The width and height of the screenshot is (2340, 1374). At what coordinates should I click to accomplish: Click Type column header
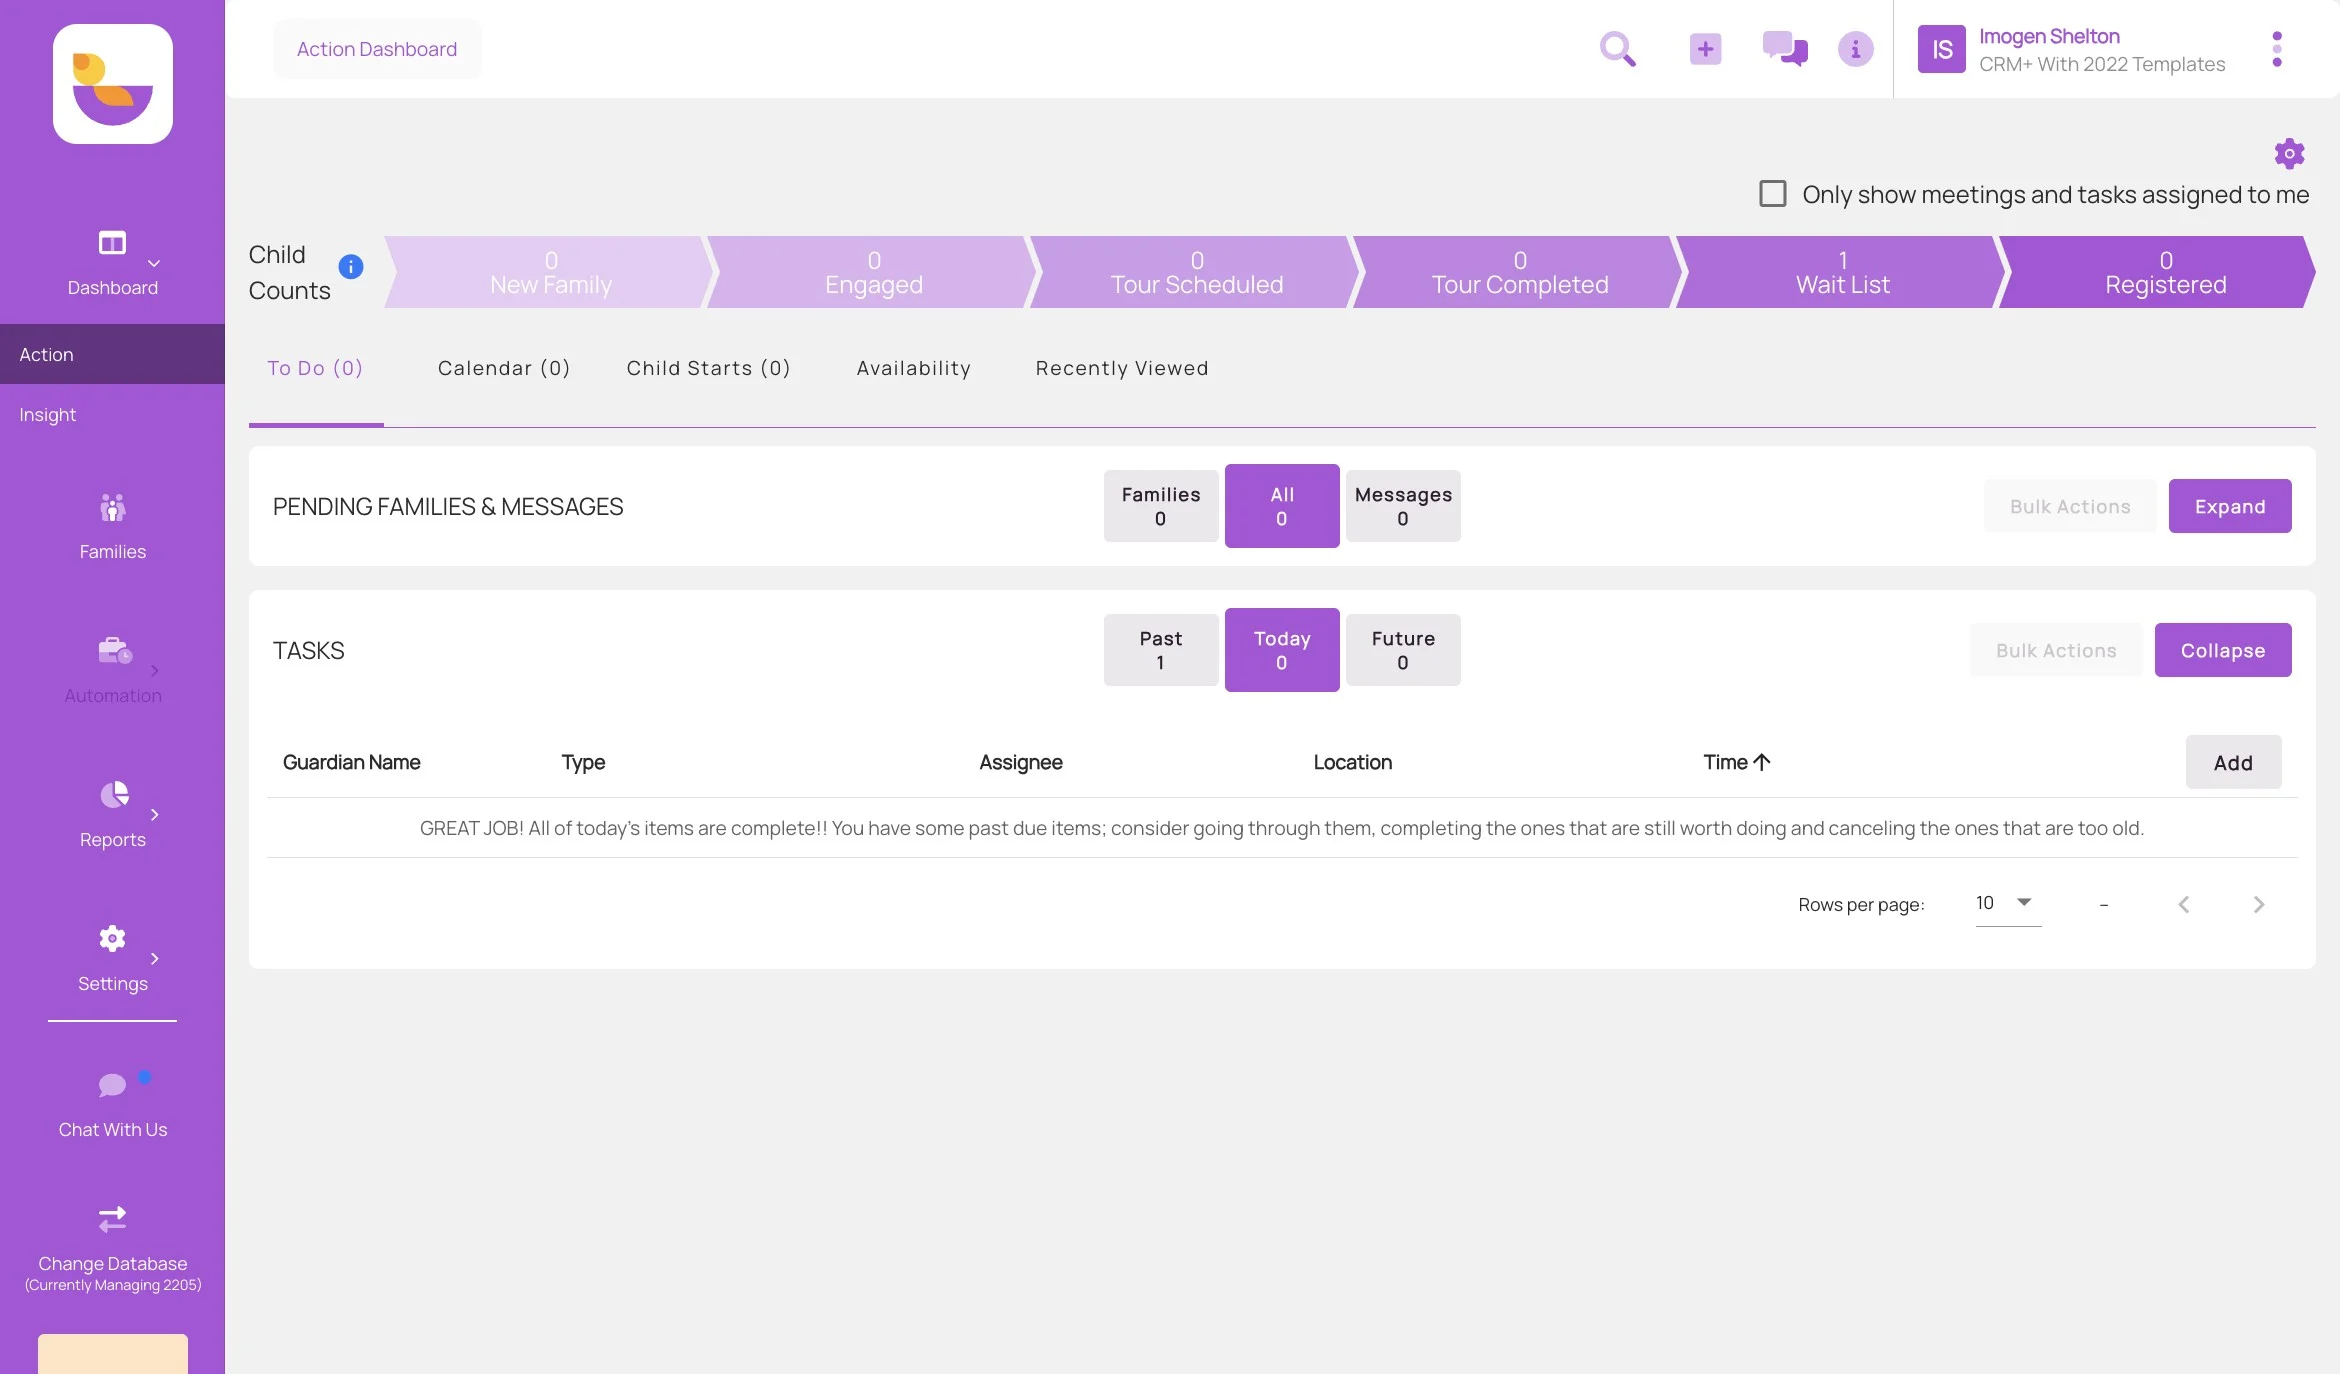point(583,762)
